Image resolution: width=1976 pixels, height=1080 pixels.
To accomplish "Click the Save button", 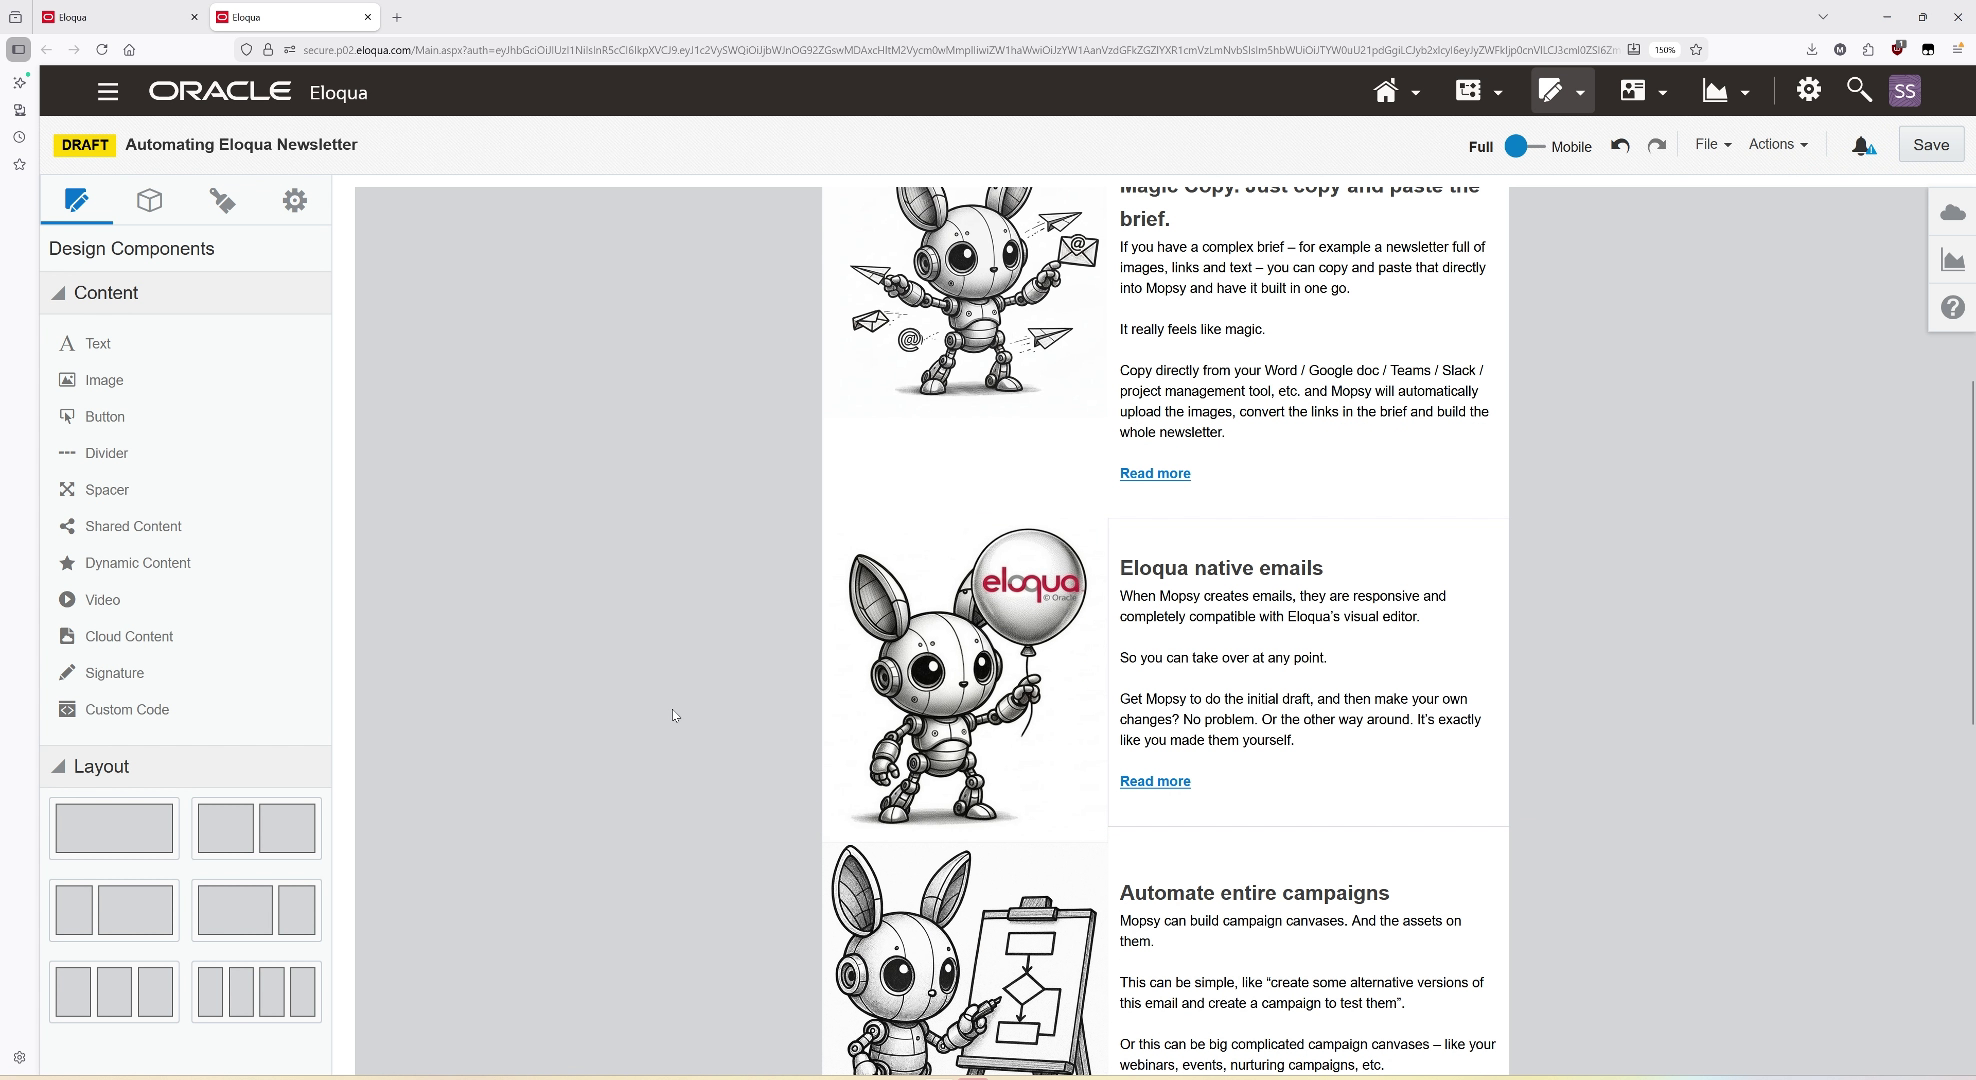I will click(x=1930, y=145).
